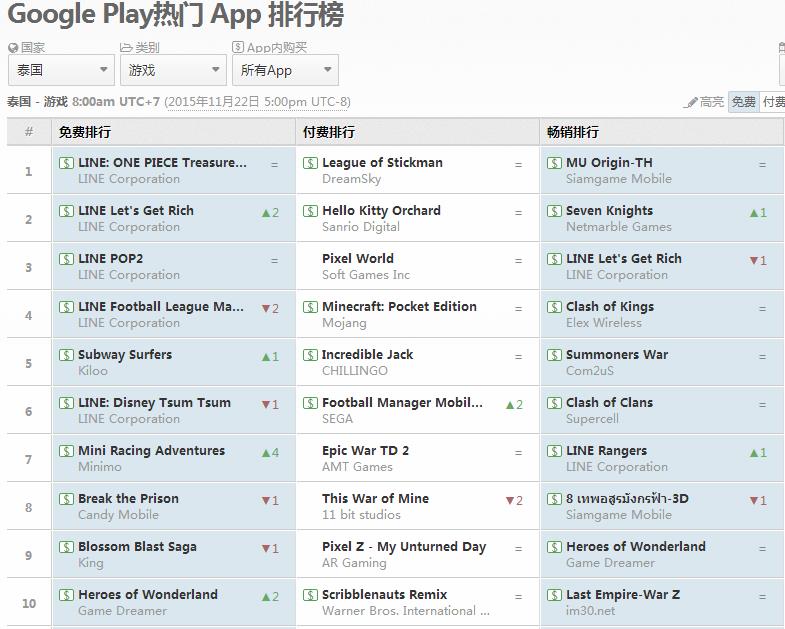Click dollar icon beside Scribblenauts Remix
The image size is (785, 629).
pyautogui.click(x=310, y=595)
